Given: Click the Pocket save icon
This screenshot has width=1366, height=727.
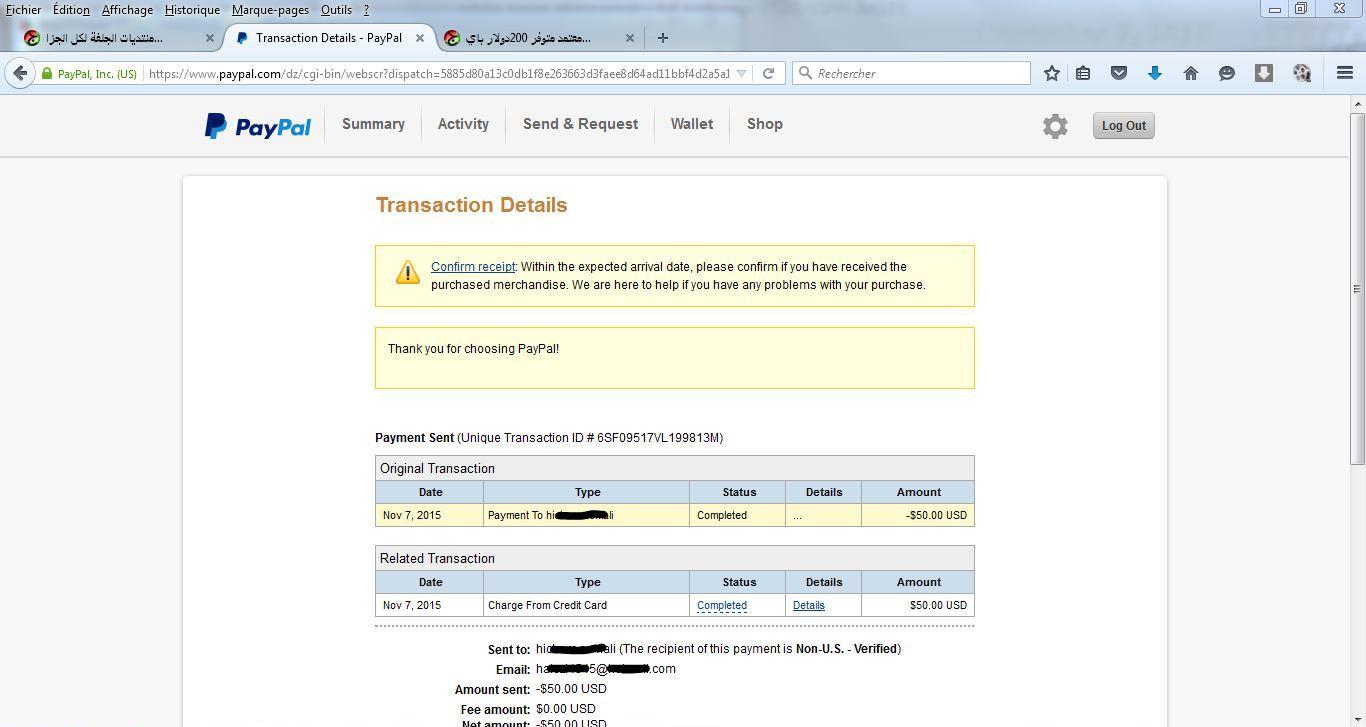Looking at the screenshot, I should coord(1119,73).
